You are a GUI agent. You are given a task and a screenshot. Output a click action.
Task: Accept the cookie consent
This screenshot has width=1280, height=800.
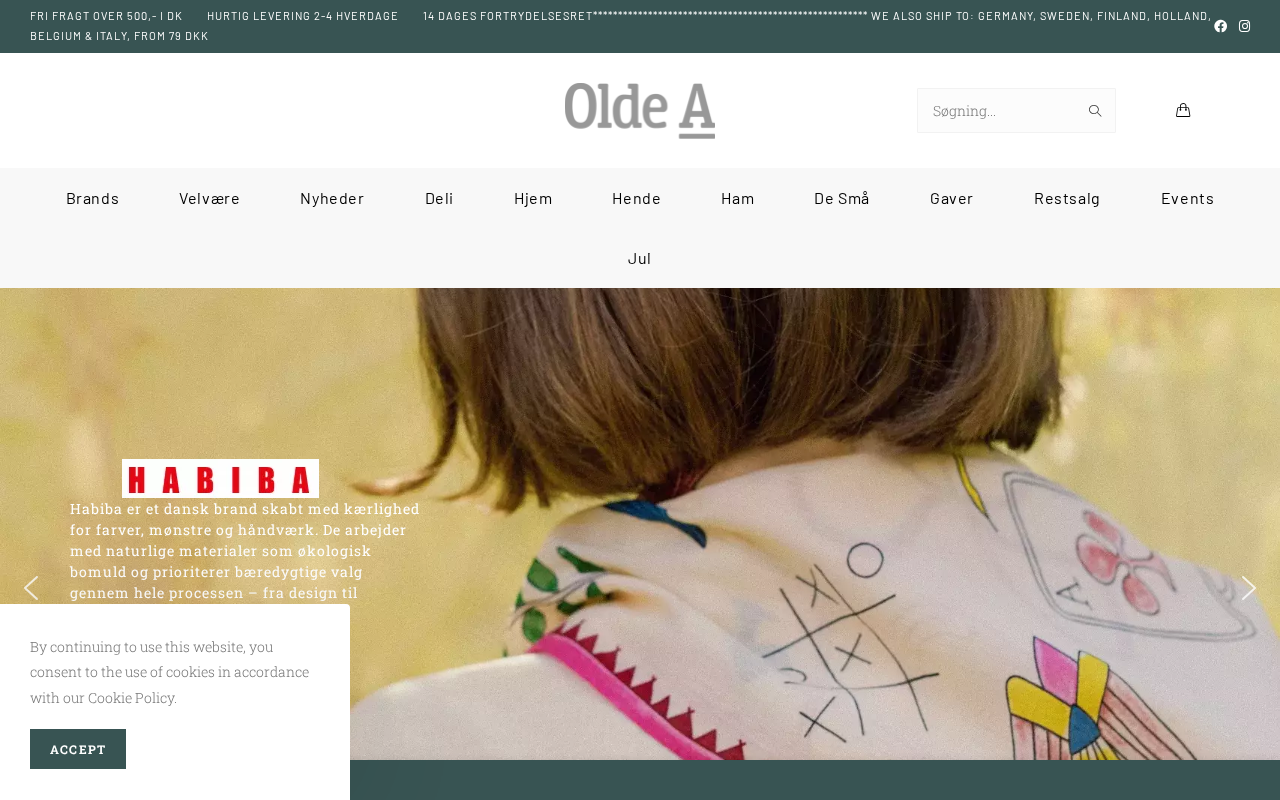(78, 749)
